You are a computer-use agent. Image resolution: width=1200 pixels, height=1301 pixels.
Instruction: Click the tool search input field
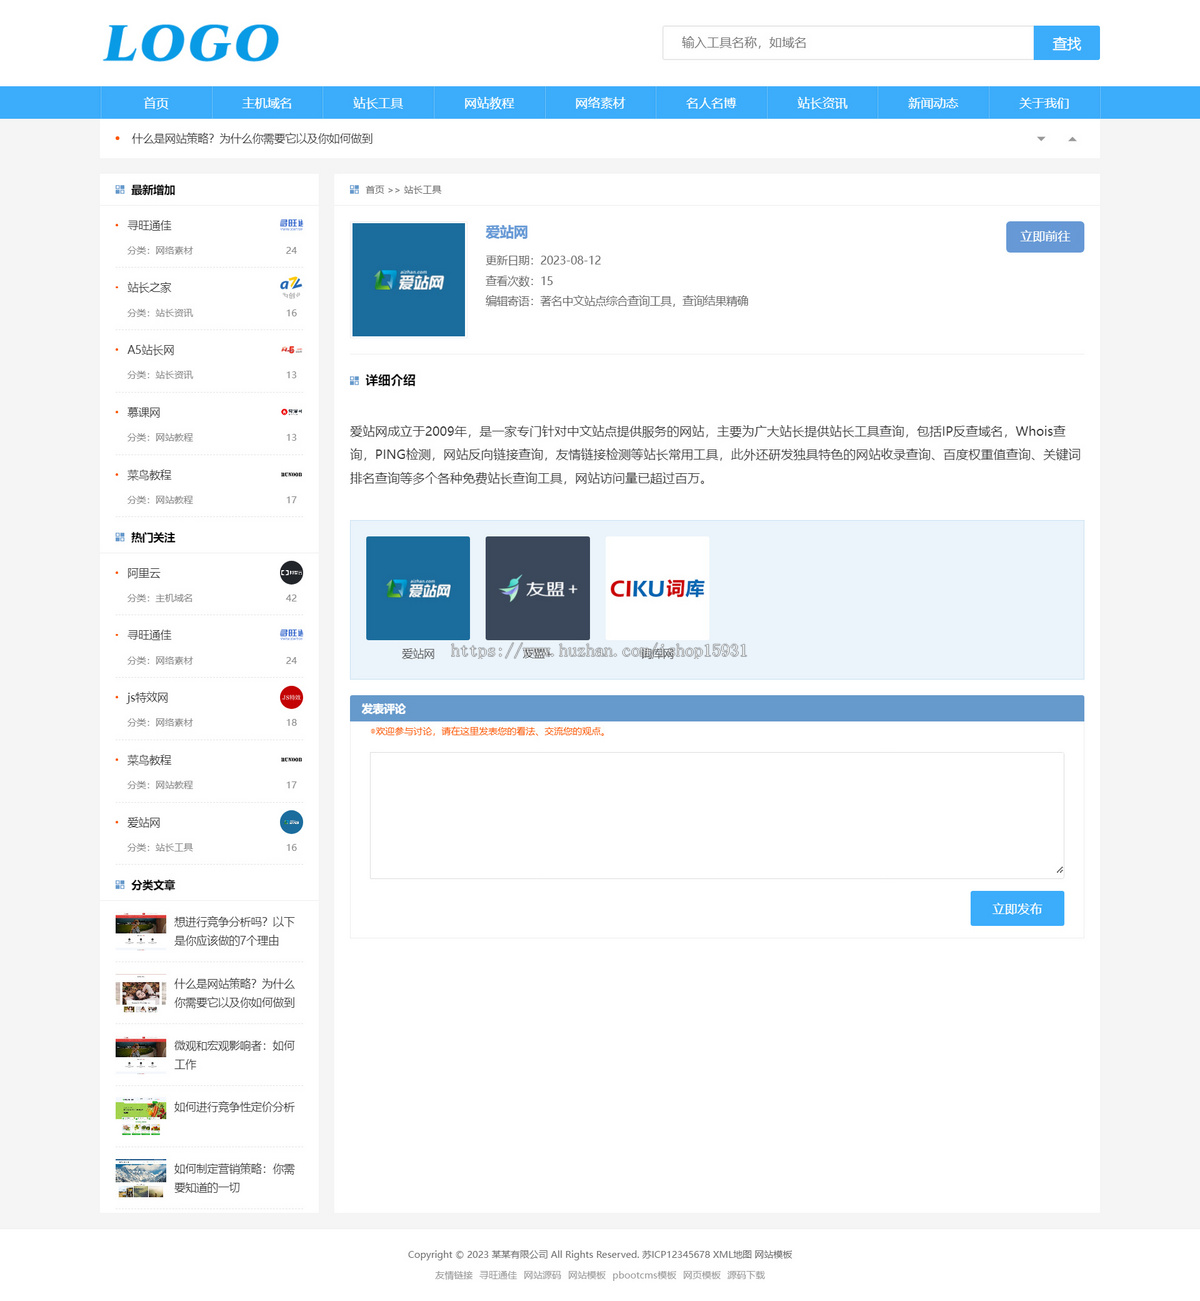(x=848, y=43)
